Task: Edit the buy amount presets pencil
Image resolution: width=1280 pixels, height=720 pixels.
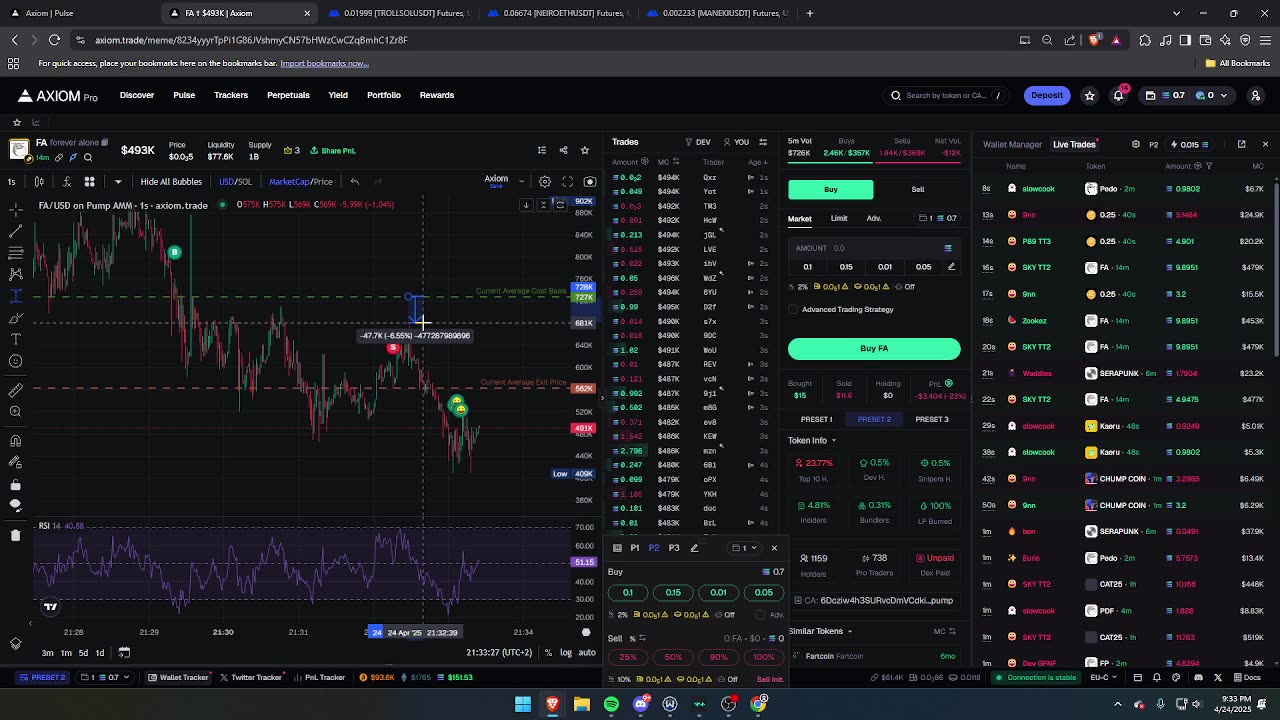Action: (x=951, y=267)
